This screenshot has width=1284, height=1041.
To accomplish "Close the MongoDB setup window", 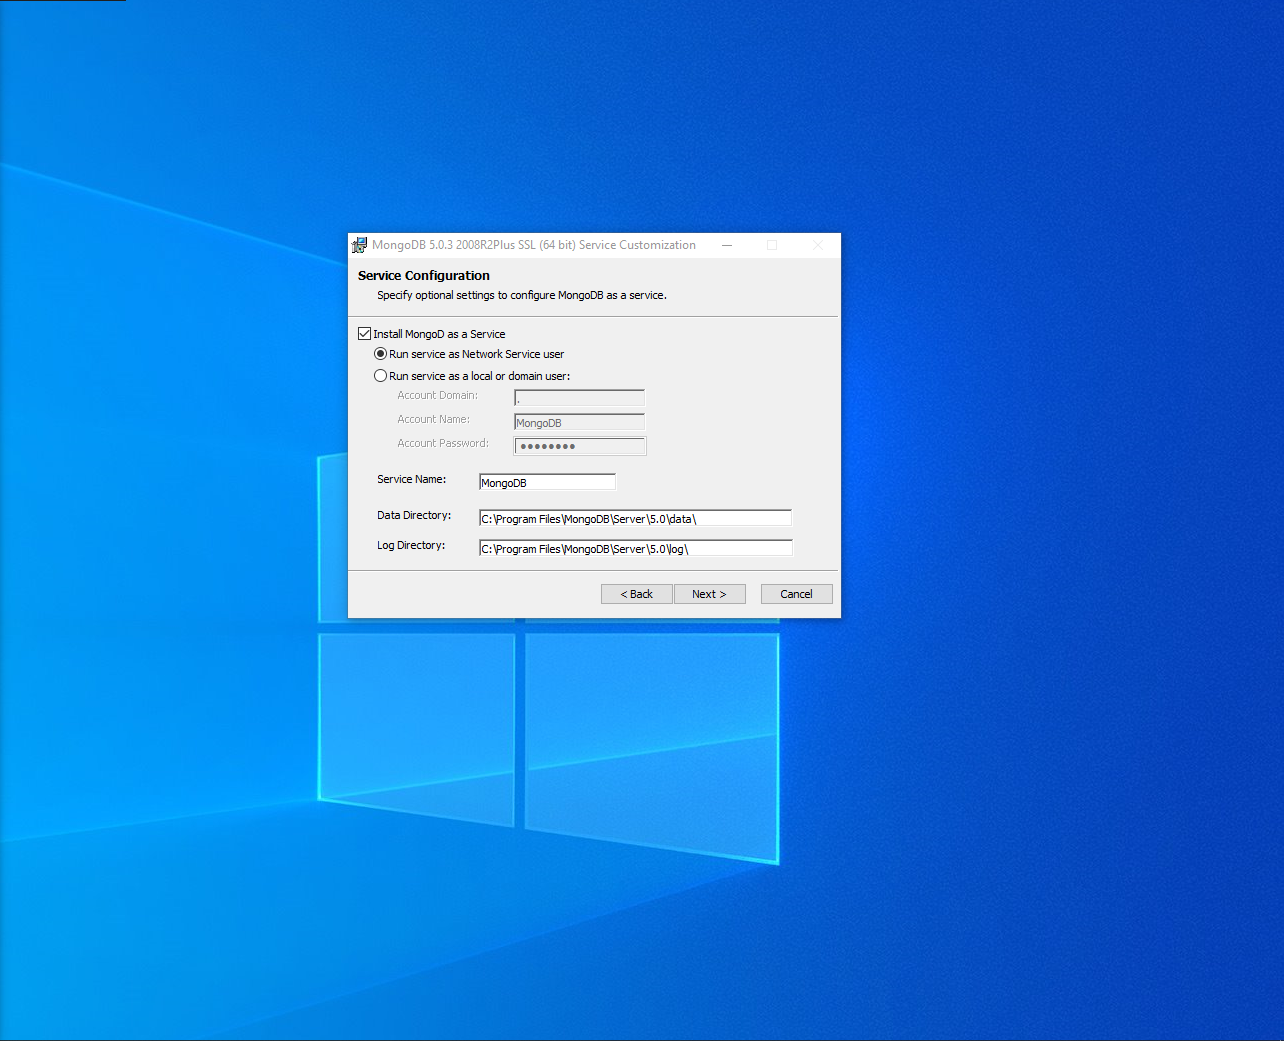I will 818,245.
